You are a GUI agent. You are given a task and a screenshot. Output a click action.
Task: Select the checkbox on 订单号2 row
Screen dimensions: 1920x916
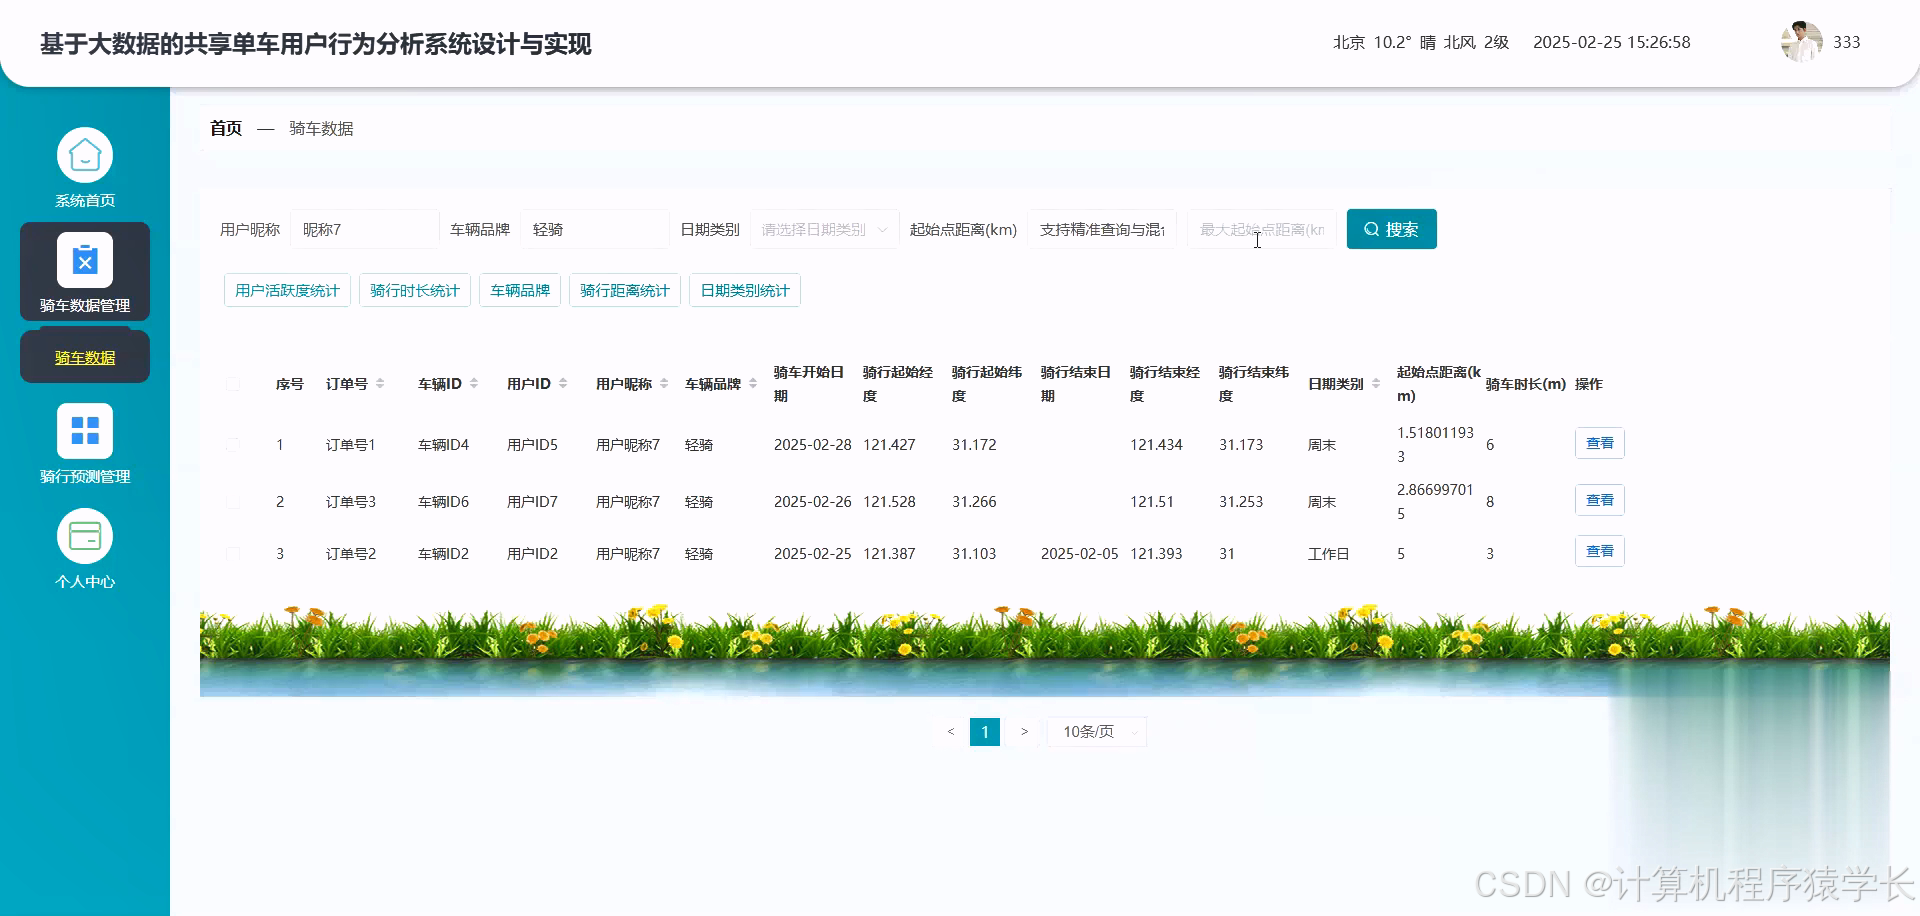pos(233,553)
